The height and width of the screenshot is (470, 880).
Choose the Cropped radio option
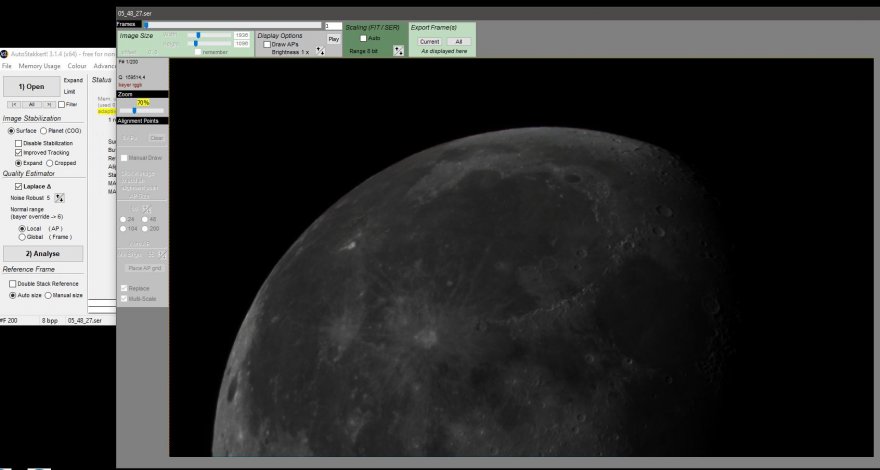tap(49, 163)
